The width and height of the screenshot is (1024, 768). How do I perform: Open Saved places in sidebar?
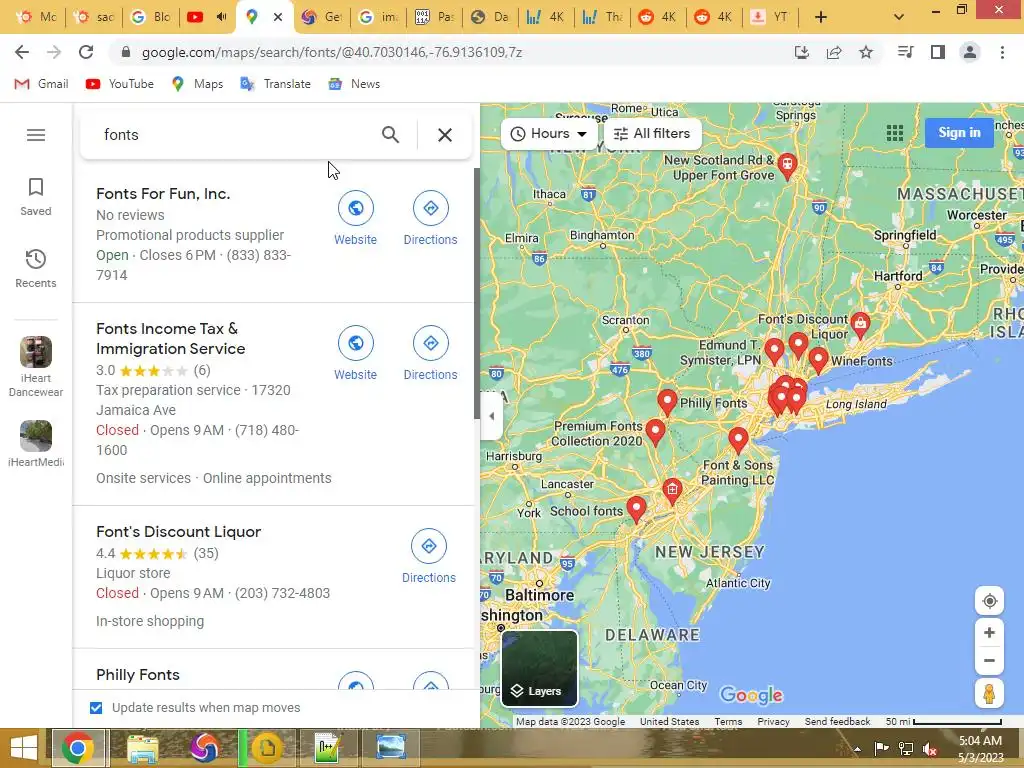(36, 197)
